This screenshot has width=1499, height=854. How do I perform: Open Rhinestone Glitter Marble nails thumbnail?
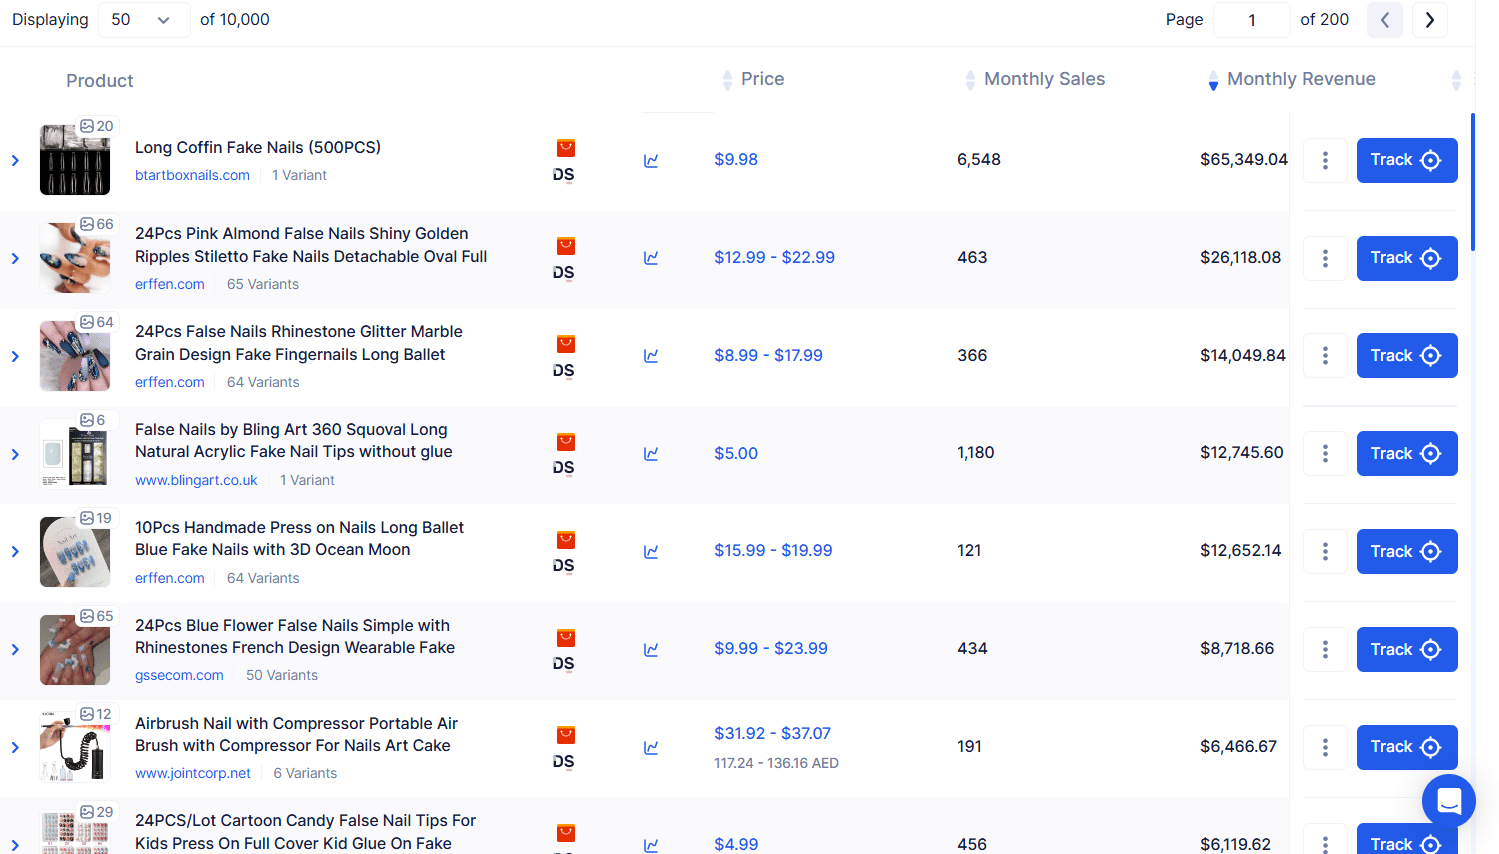[x=75, y=356]
